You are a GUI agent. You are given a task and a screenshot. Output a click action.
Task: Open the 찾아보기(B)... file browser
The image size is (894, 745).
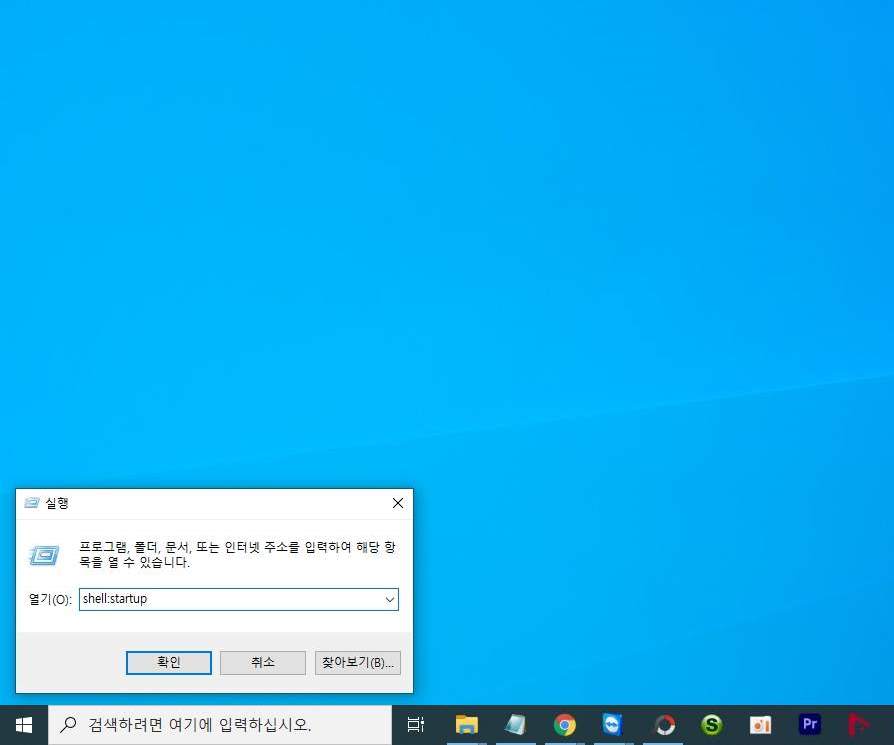coord(357,662)
